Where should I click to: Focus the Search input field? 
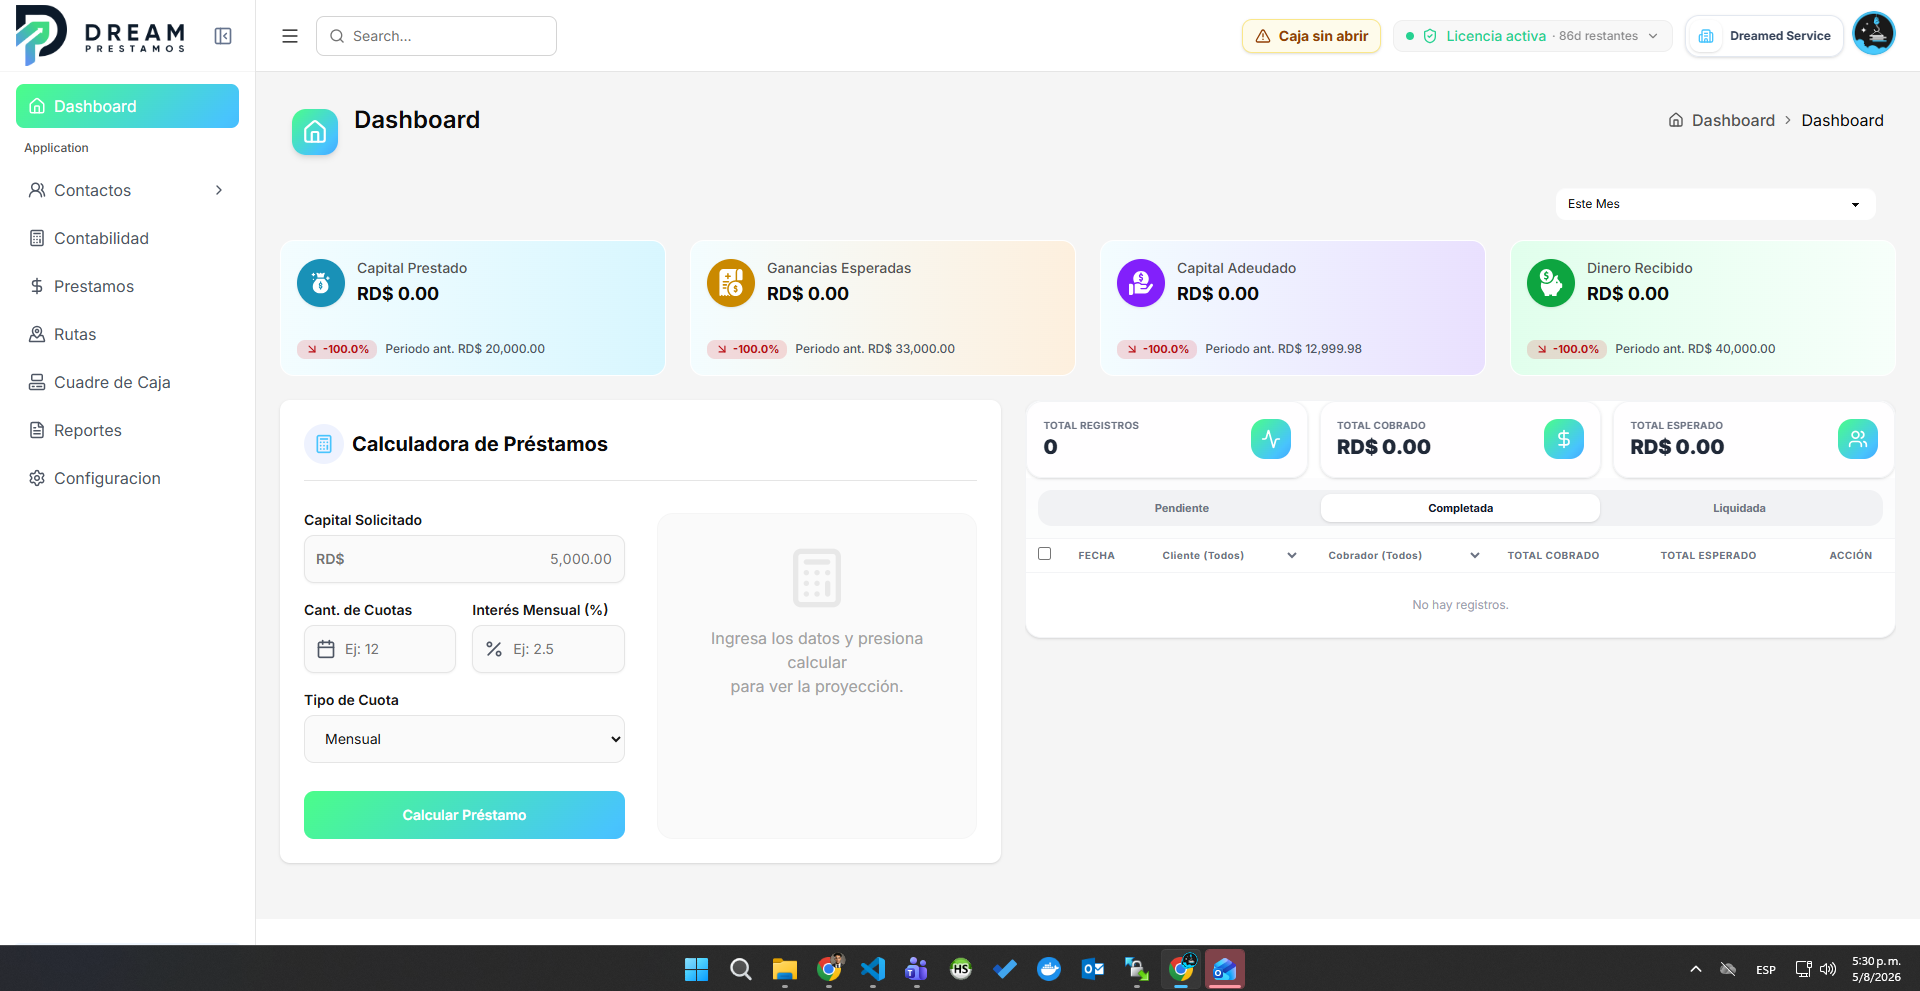[436, 36]
